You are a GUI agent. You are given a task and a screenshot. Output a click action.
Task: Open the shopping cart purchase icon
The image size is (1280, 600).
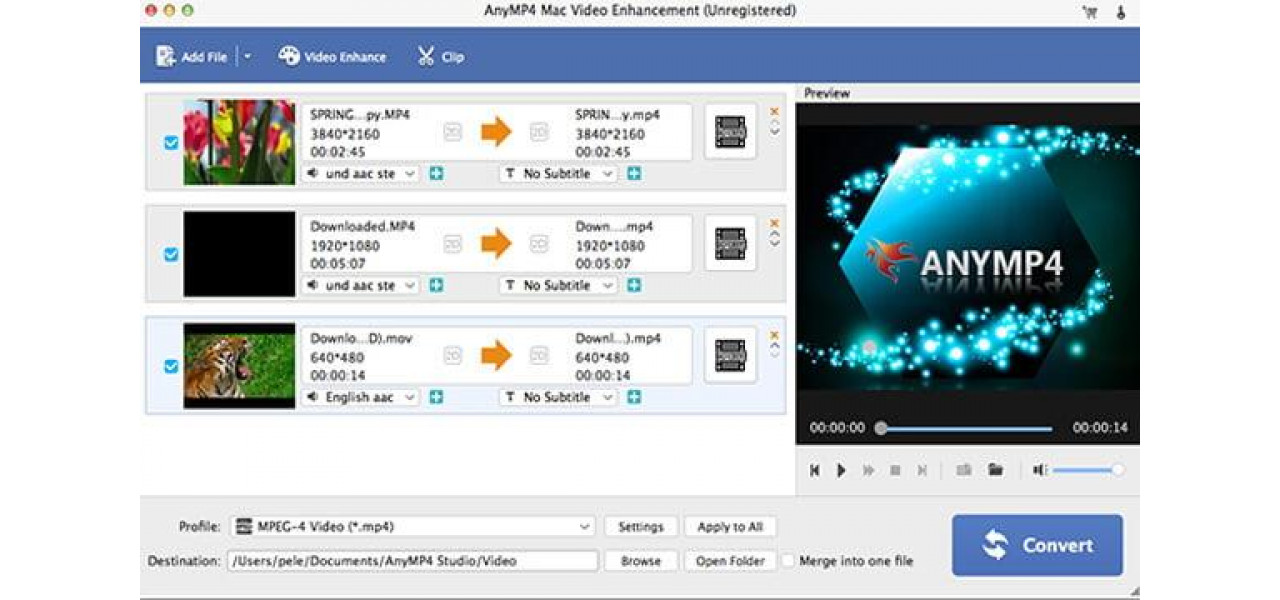coord(1089,12)
